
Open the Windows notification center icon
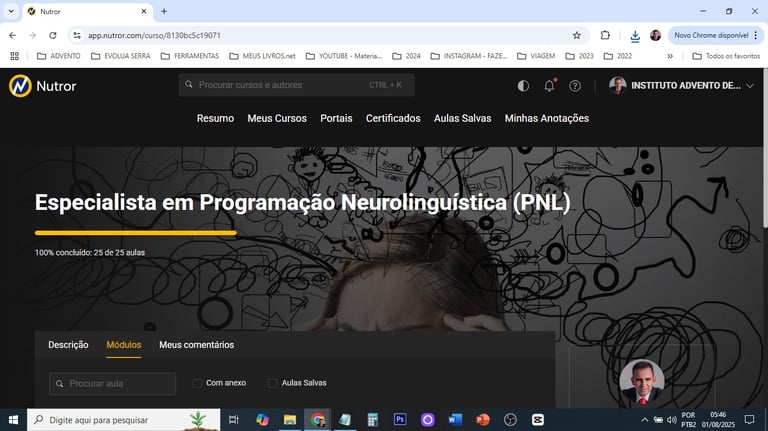(749, 420)
